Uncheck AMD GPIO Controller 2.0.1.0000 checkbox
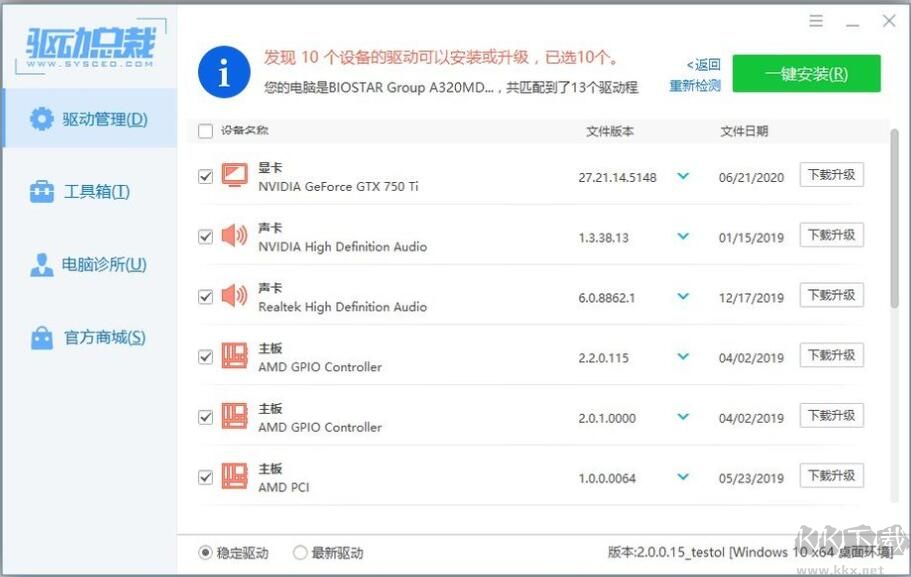The width and height of the screenshot is (911, 577). pyautogui.click(x=205, y=417)
